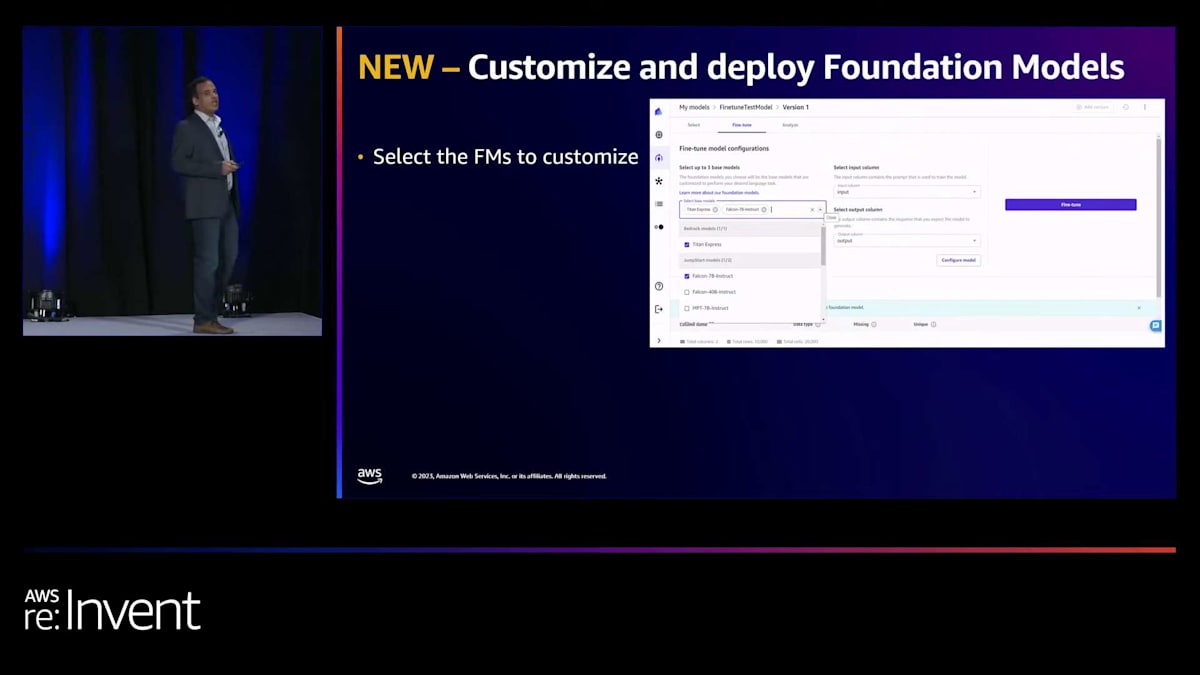Open the Input column dropdown

(x=907, y=191)
